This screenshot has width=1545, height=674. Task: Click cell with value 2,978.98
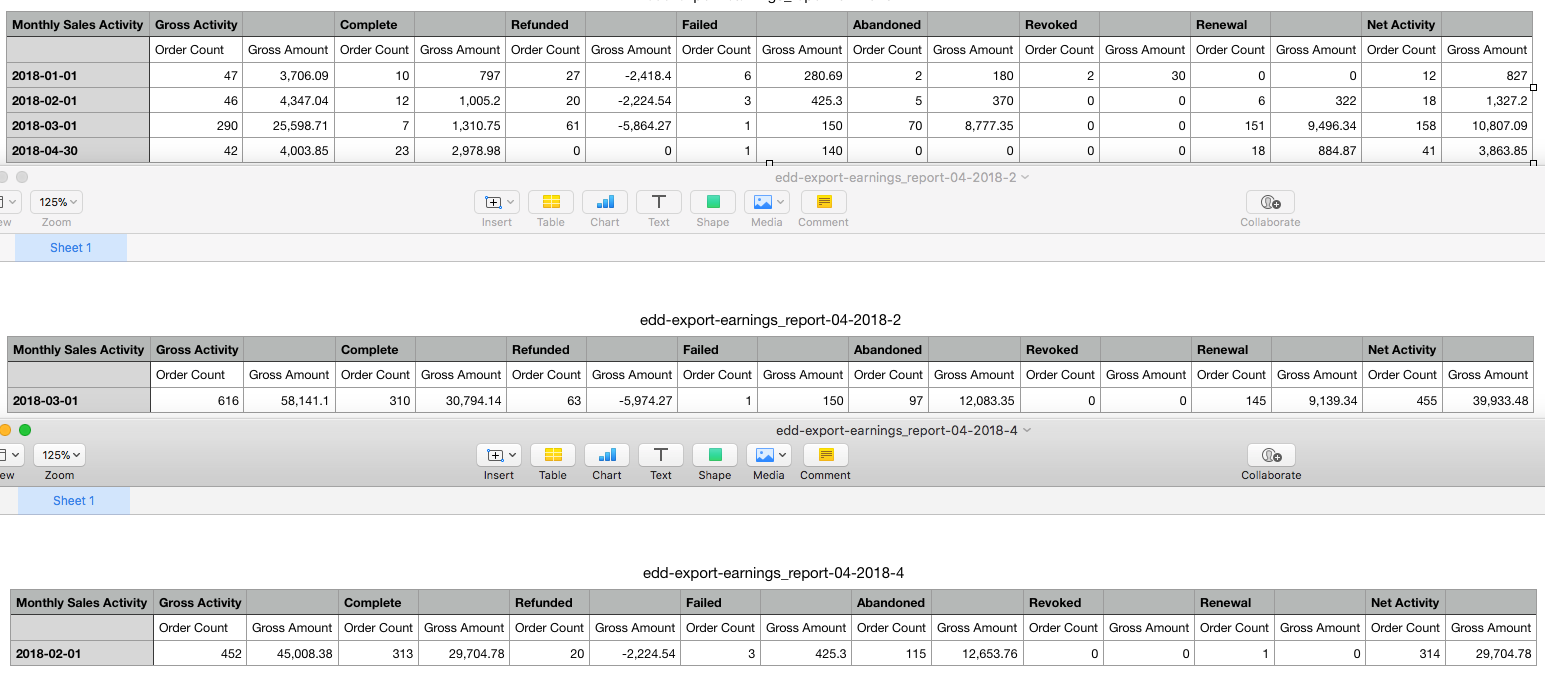coord(460,150)
